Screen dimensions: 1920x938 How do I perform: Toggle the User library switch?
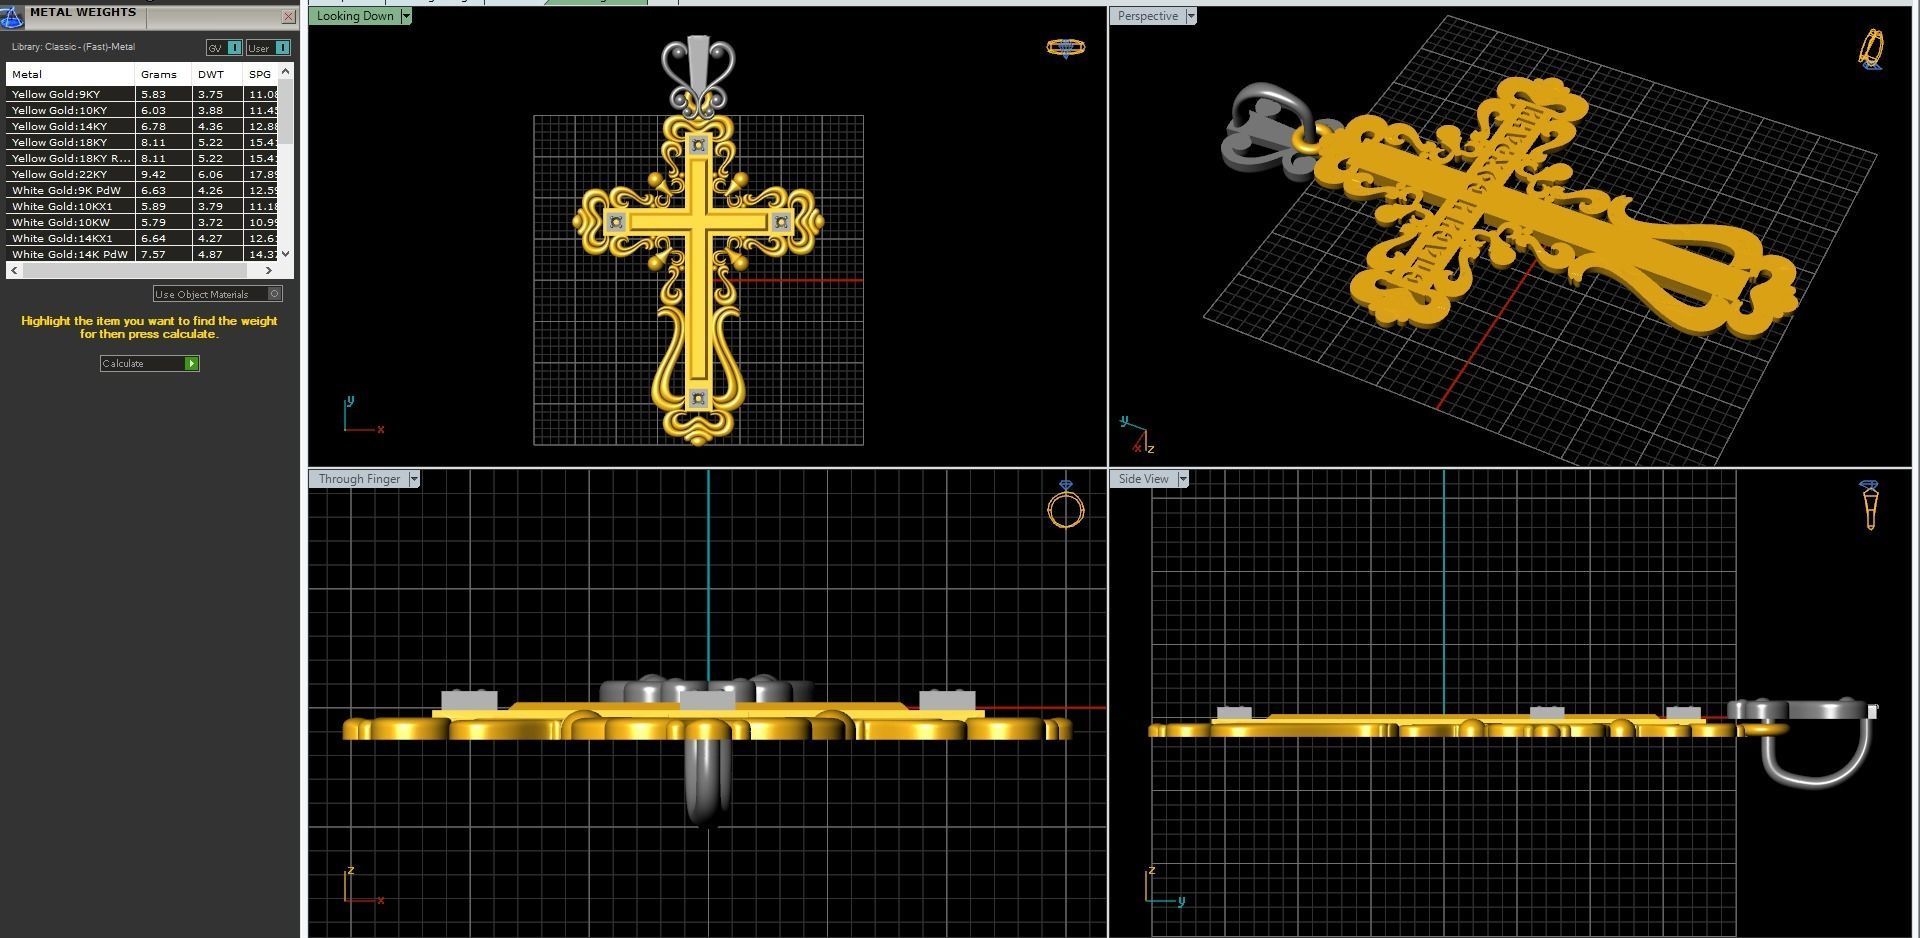click(x=268, y=48)
